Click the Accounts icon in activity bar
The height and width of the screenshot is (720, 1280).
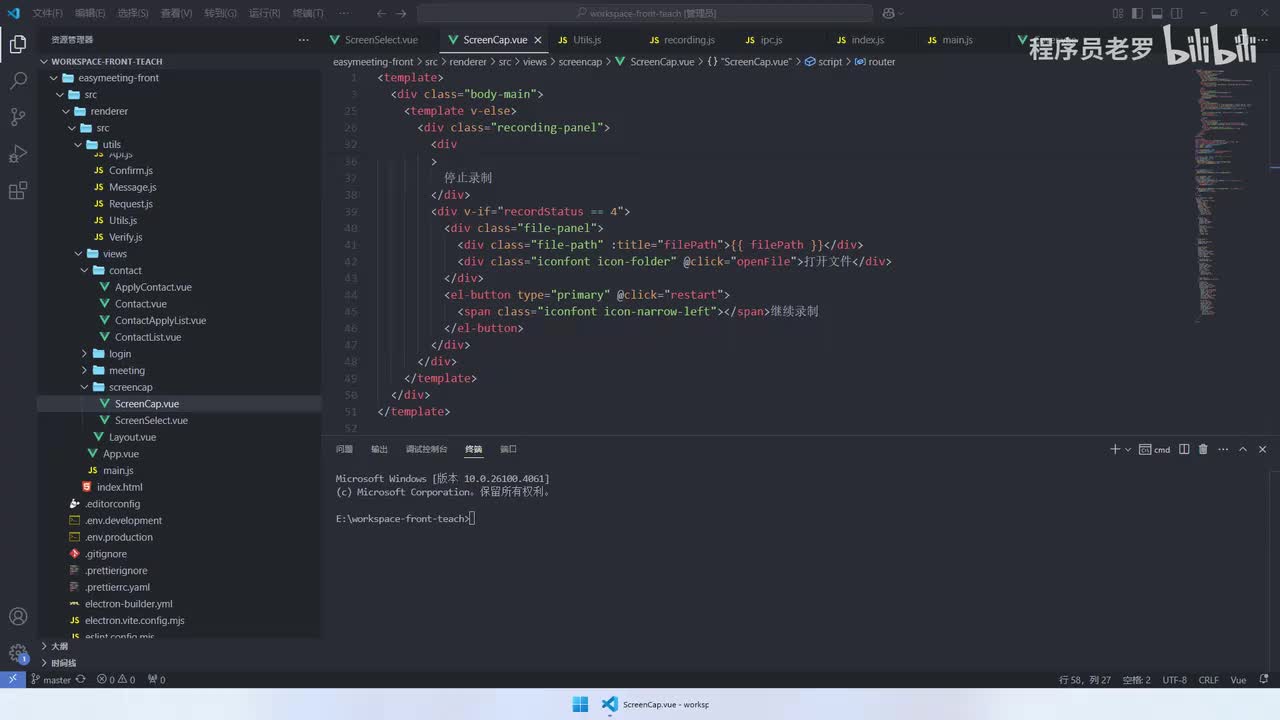click(x=18, y=617)
